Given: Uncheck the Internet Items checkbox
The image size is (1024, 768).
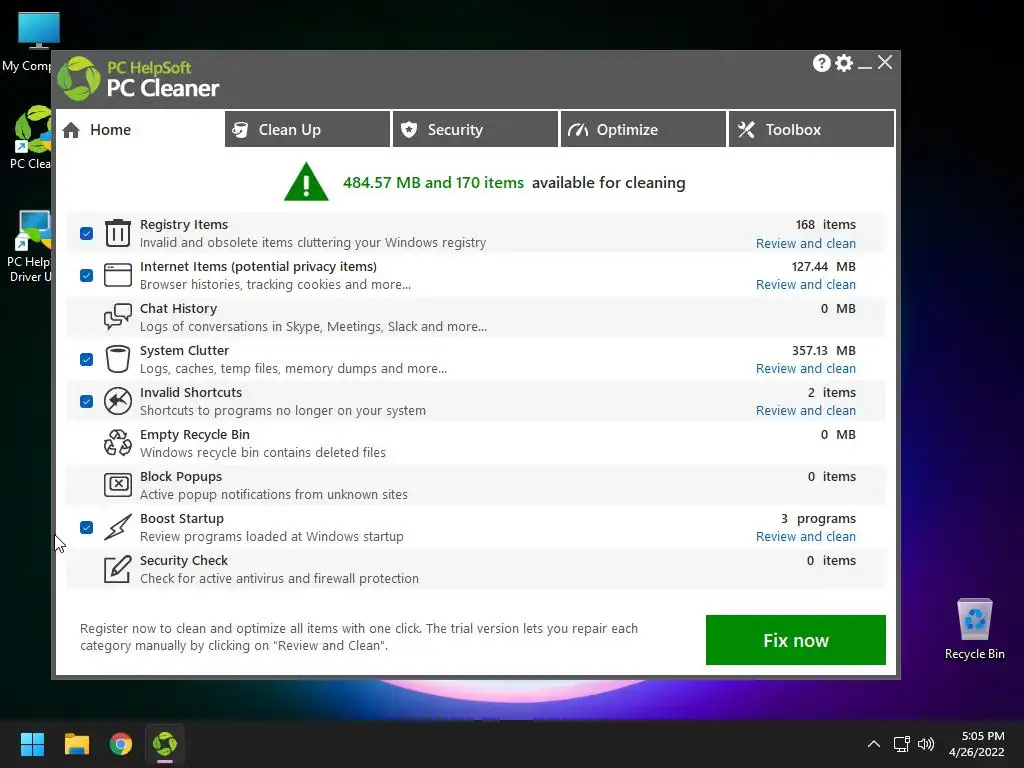Looking at the screenshot, I should pos(86,275).
